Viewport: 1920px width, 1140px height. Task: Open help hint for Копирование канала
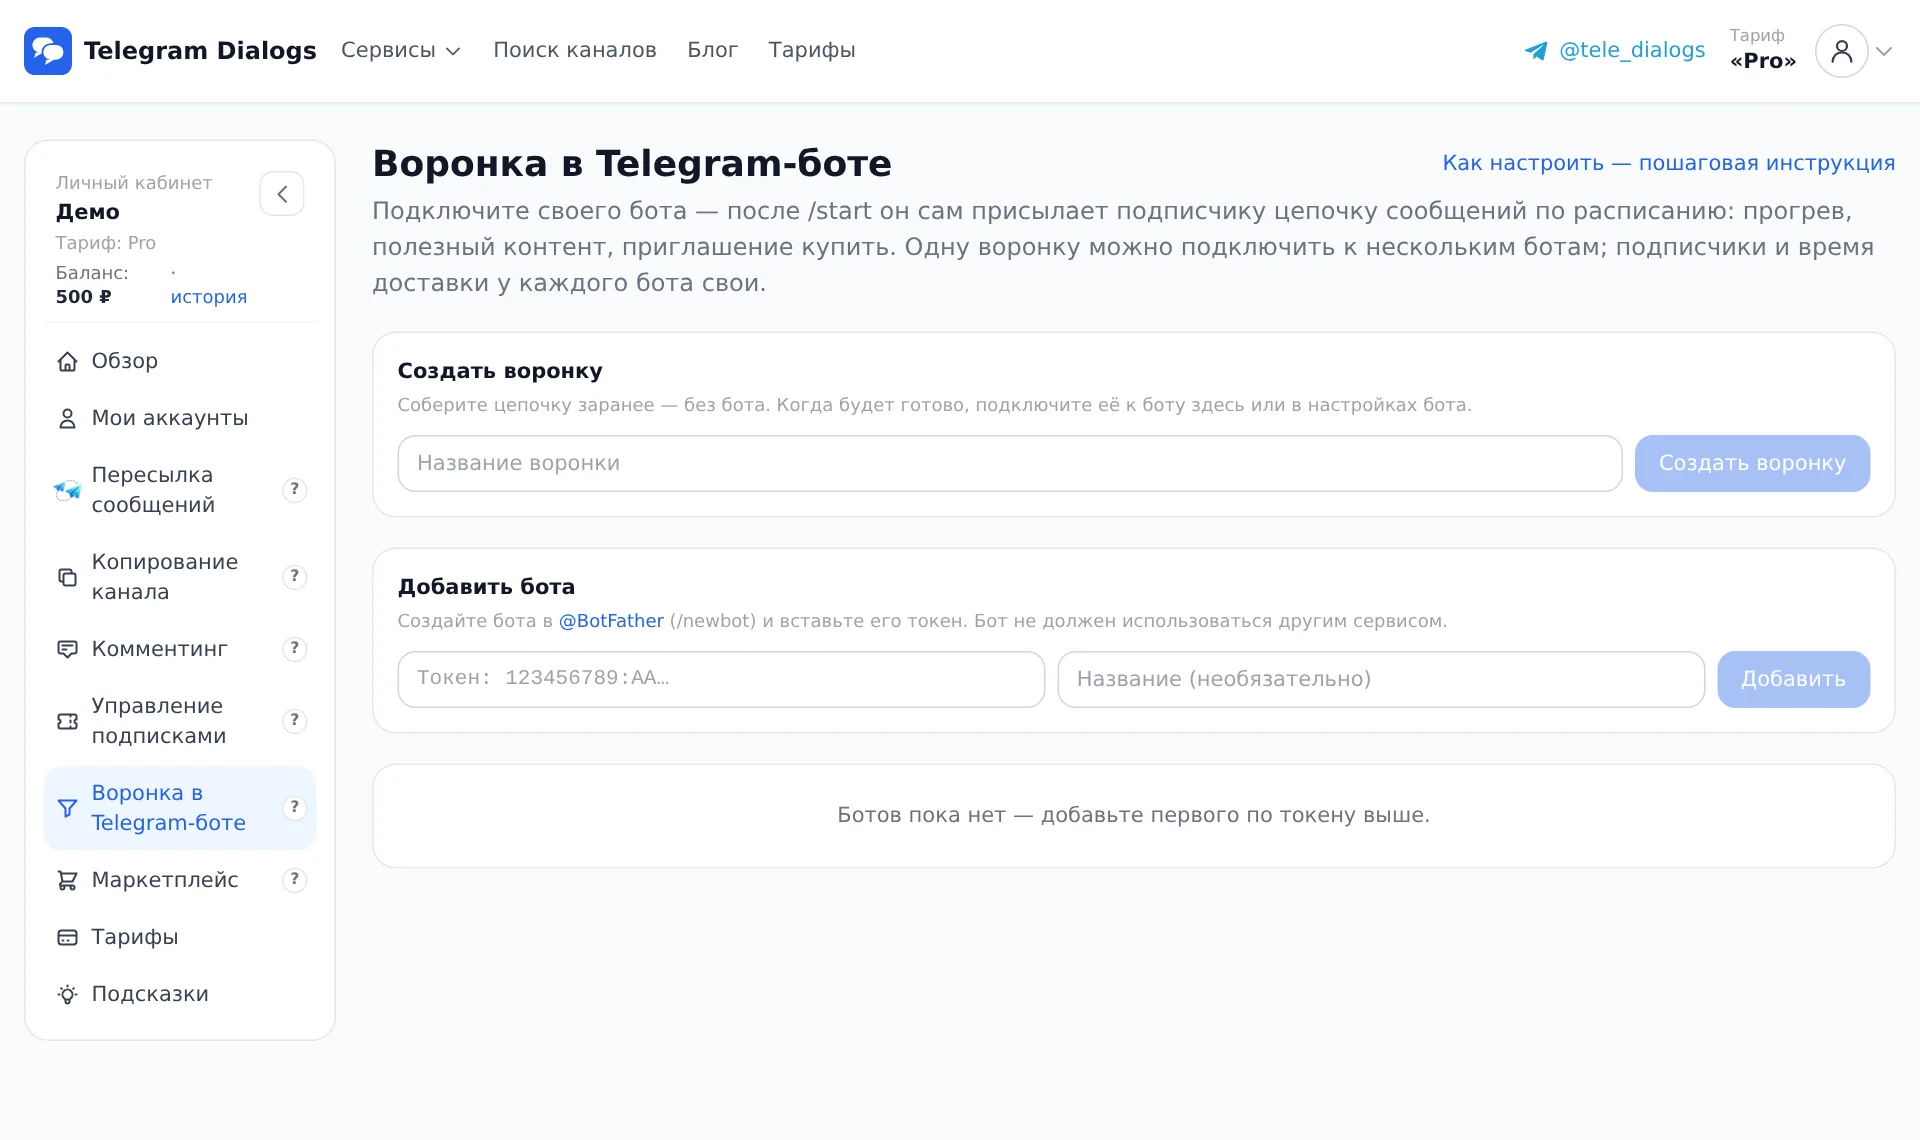pos(294,576)
